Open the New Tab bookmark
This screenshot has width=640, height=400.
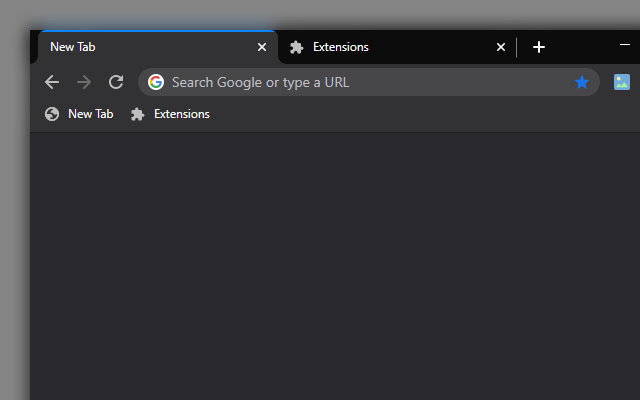79,114
